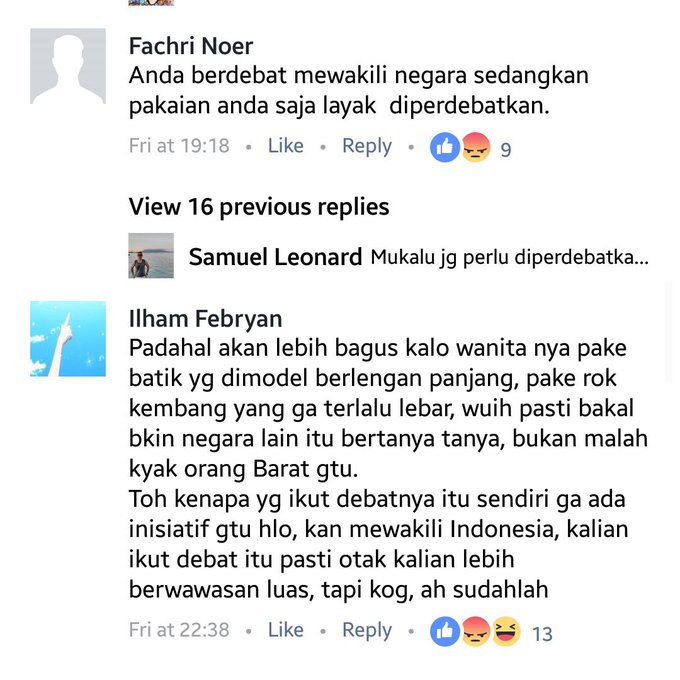Click the angry reaction icon on Fachri Noer's comment
The width and height of the screenshot is (680, 680).
pos(476,147)
